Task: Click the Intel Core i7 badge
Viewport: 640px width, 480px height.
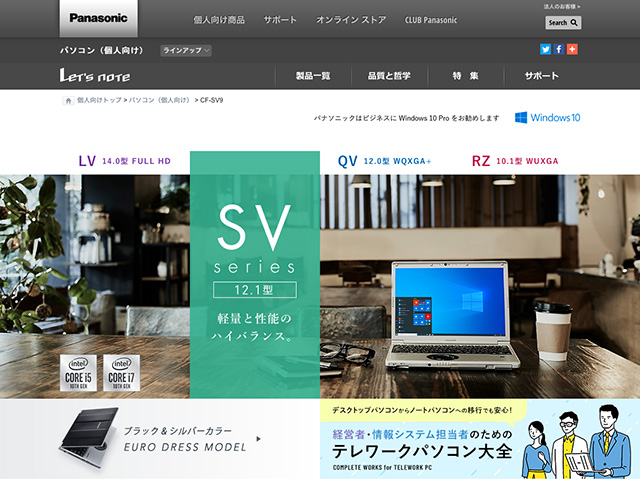Action: tap(121, 373)
